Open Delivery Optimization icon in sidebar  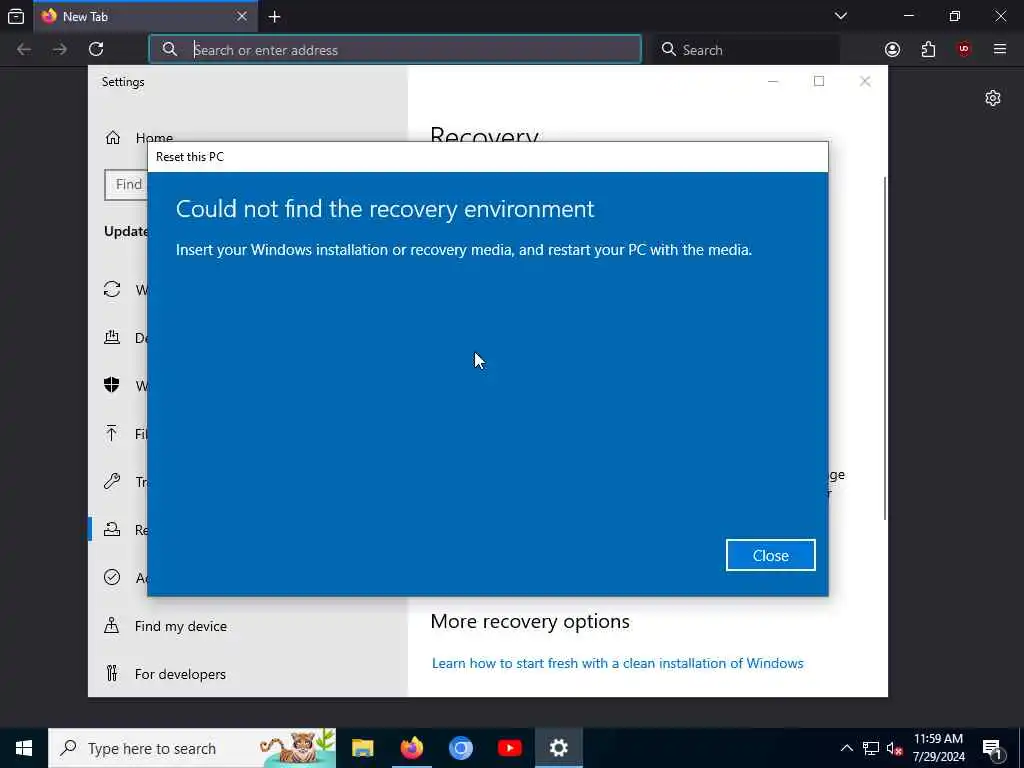point(112,338)
